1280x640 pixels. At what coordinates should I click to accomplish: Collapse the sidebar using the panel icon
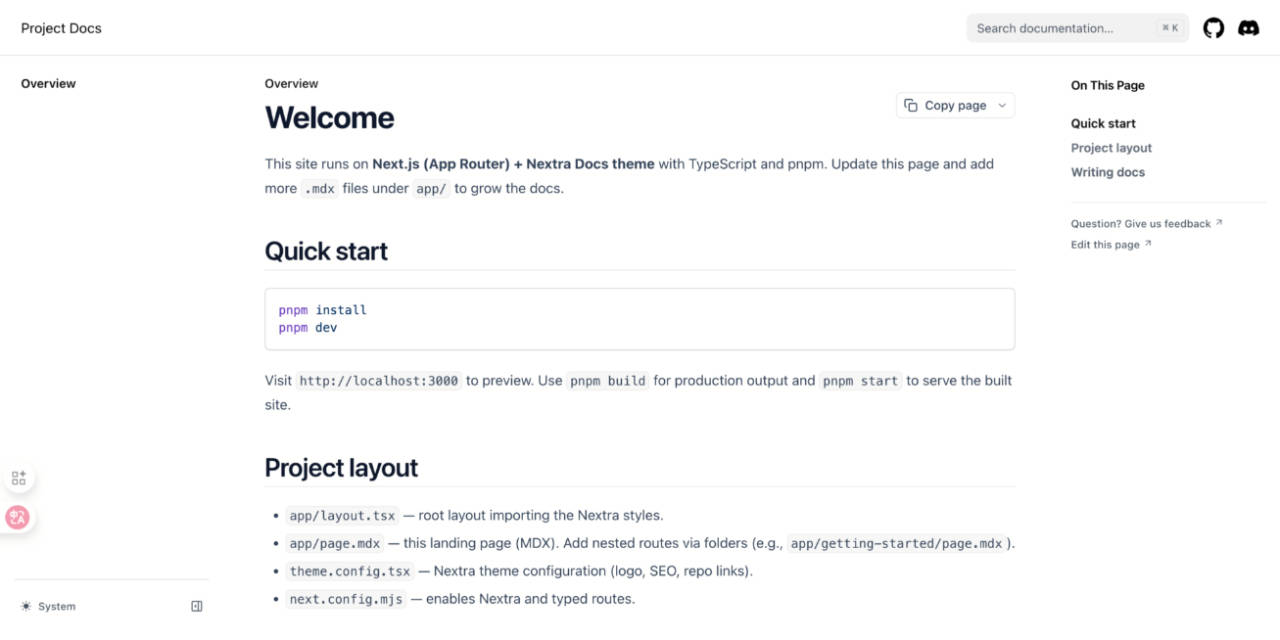(x=196, y=605)
